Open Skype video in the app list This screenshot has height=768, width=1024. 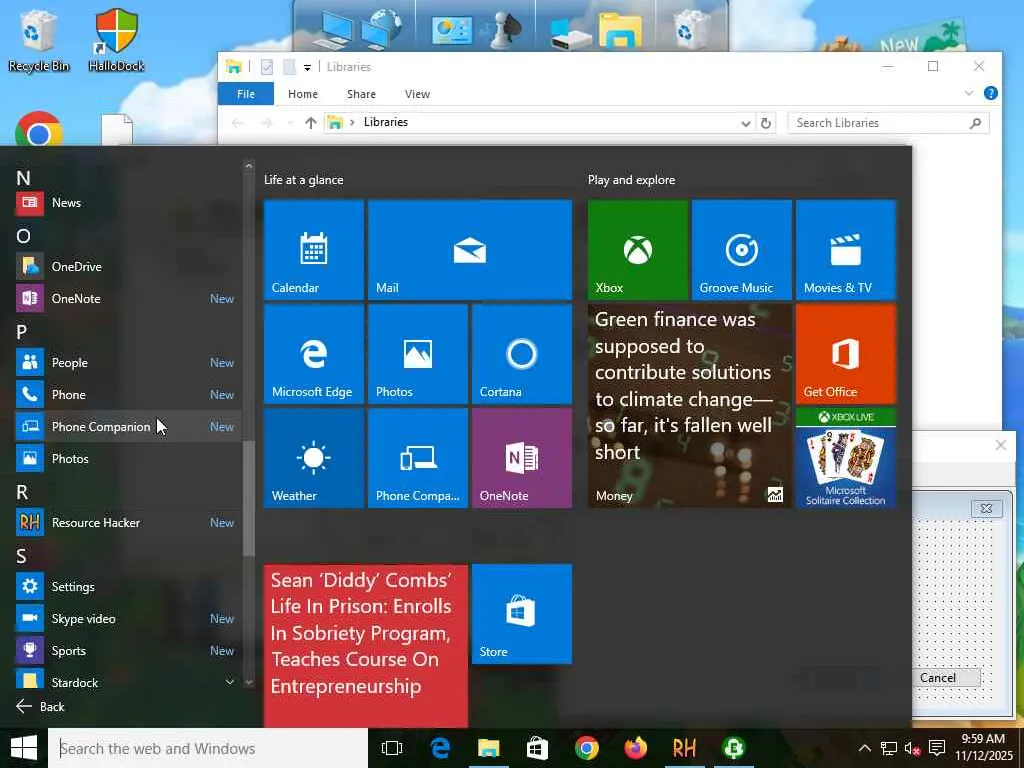pos(128,618)
